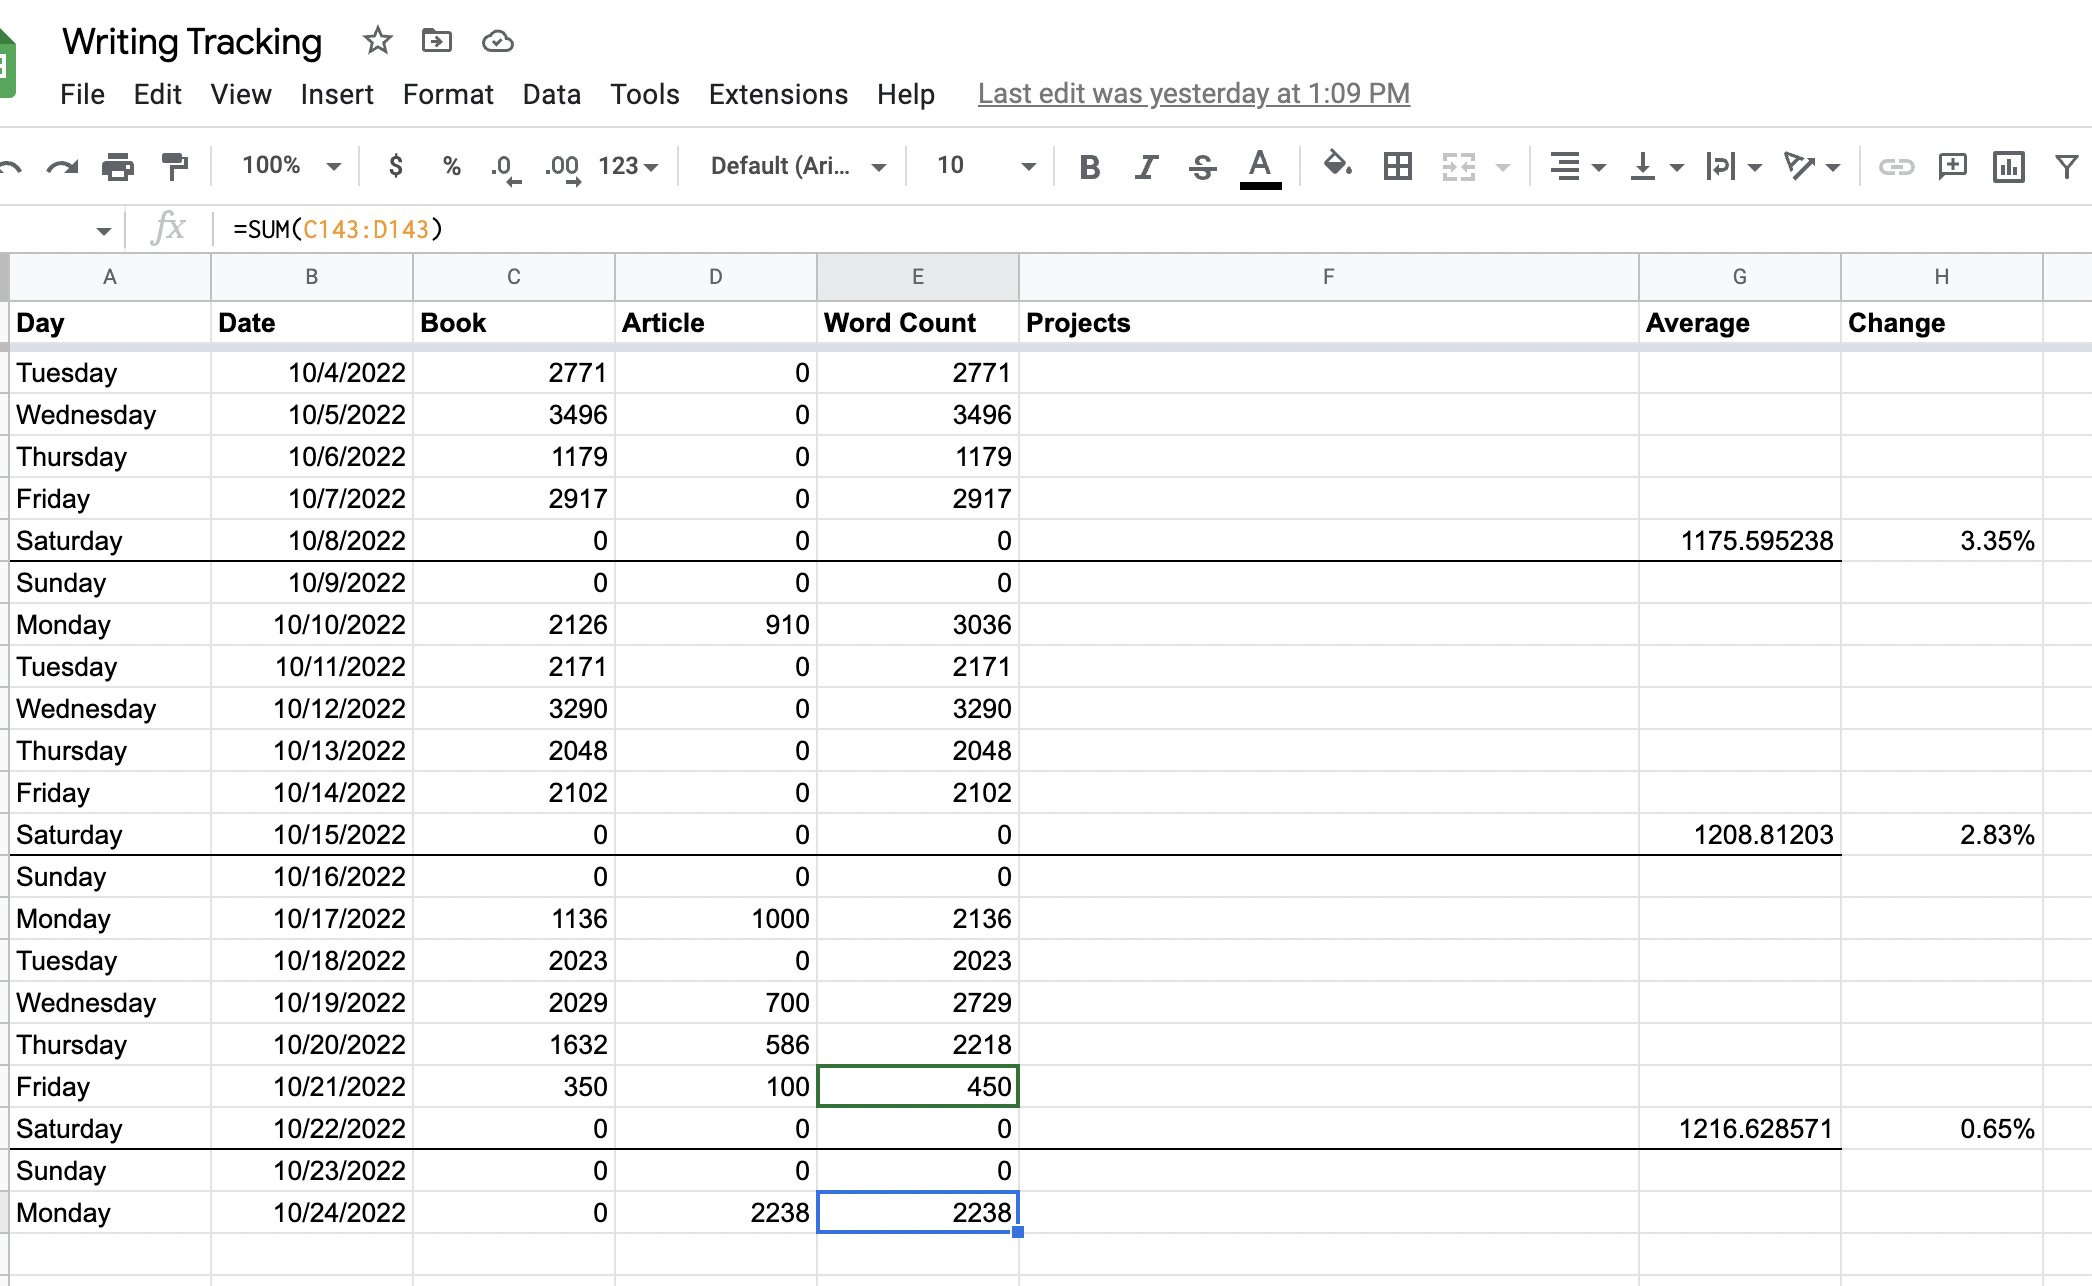Screen dimensions: 2092x1286
Task: Activate the Paint format tool
Action: pyautogui.click(x=175, y=166)
